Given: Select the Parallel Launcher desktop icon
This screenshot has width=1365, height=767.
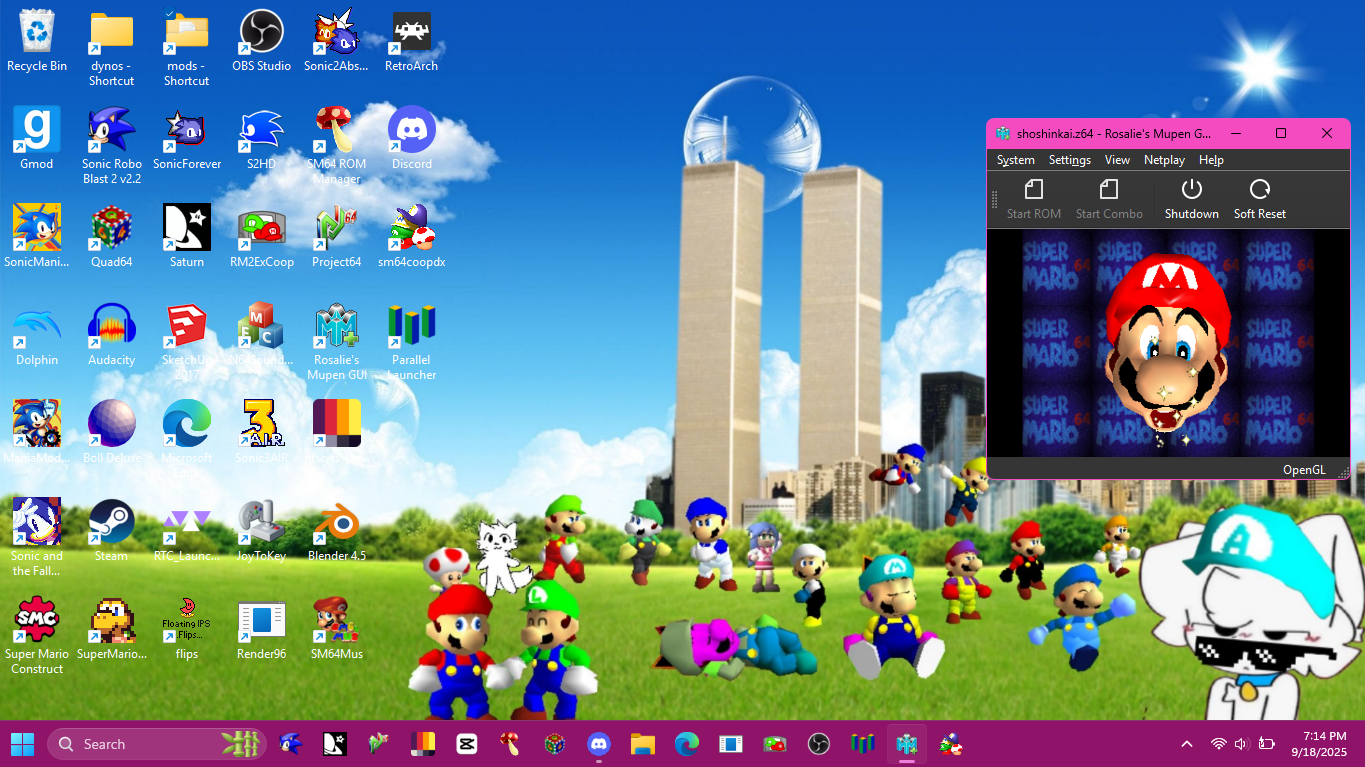Looking at the screenshot, I should pos(411,335).
